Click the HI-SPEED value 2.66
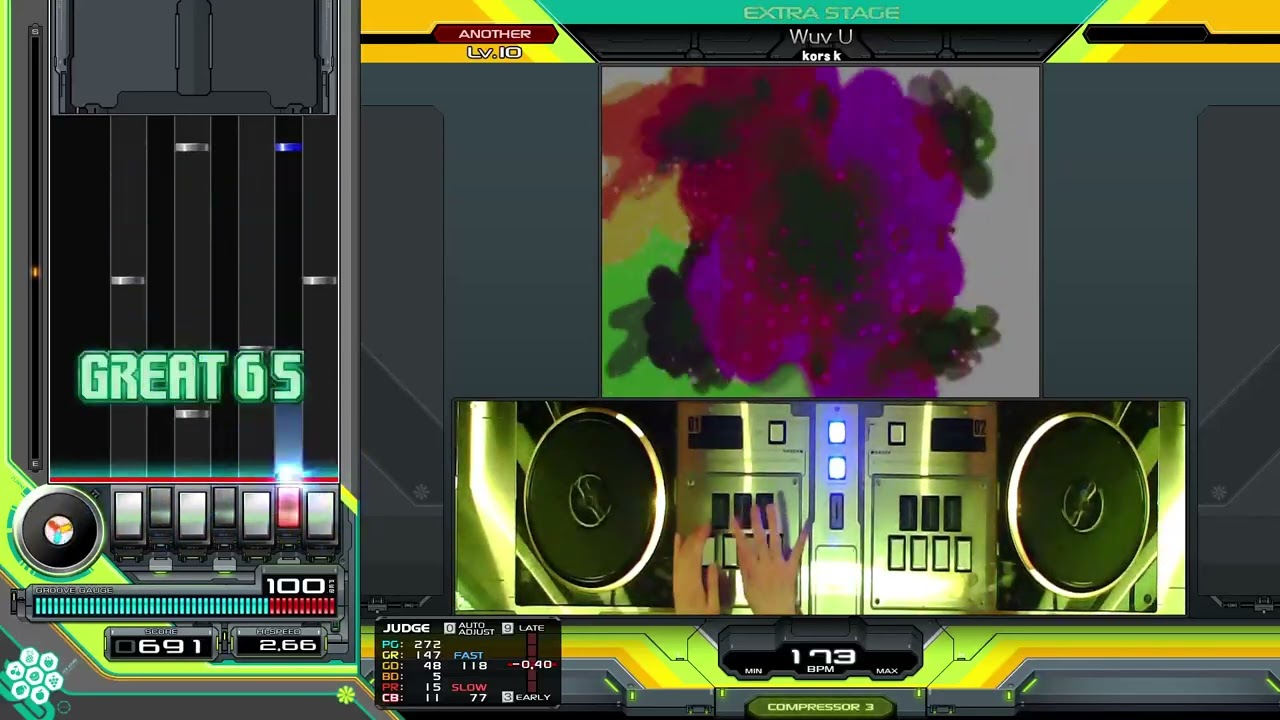 tap(287, 646)
